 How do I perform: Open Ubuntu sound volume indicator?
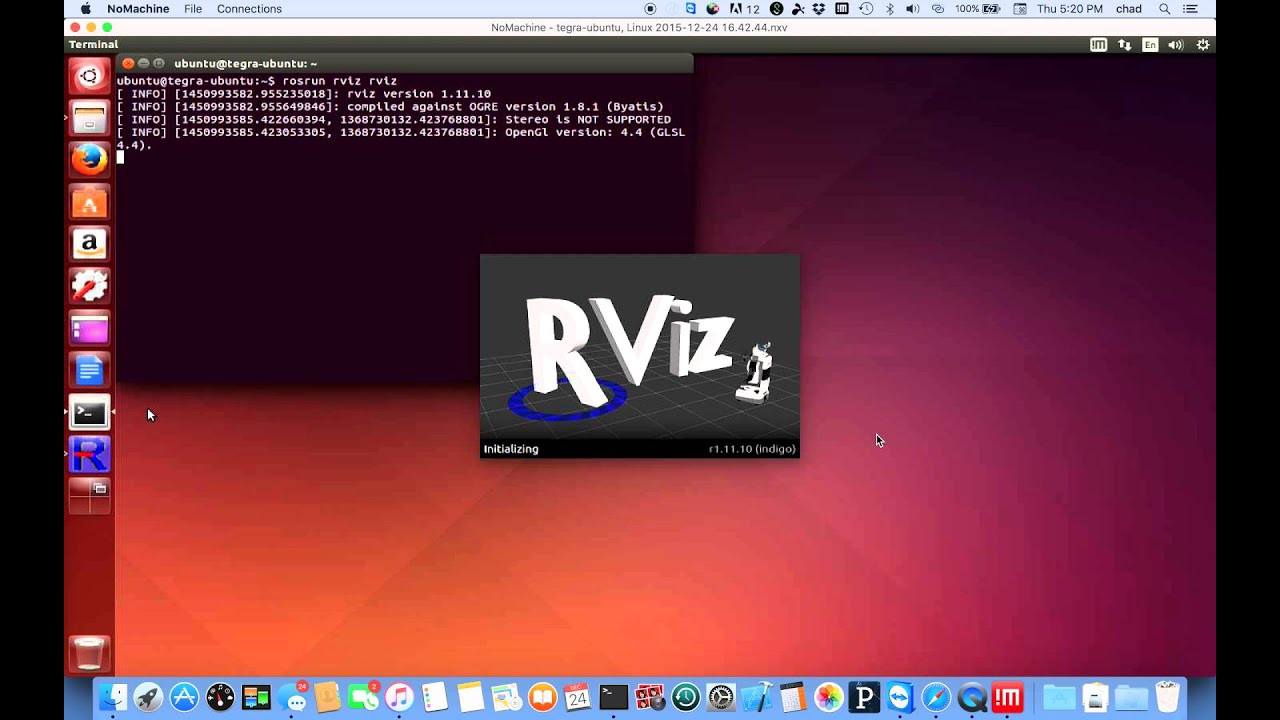click(x=1176, y=45)
